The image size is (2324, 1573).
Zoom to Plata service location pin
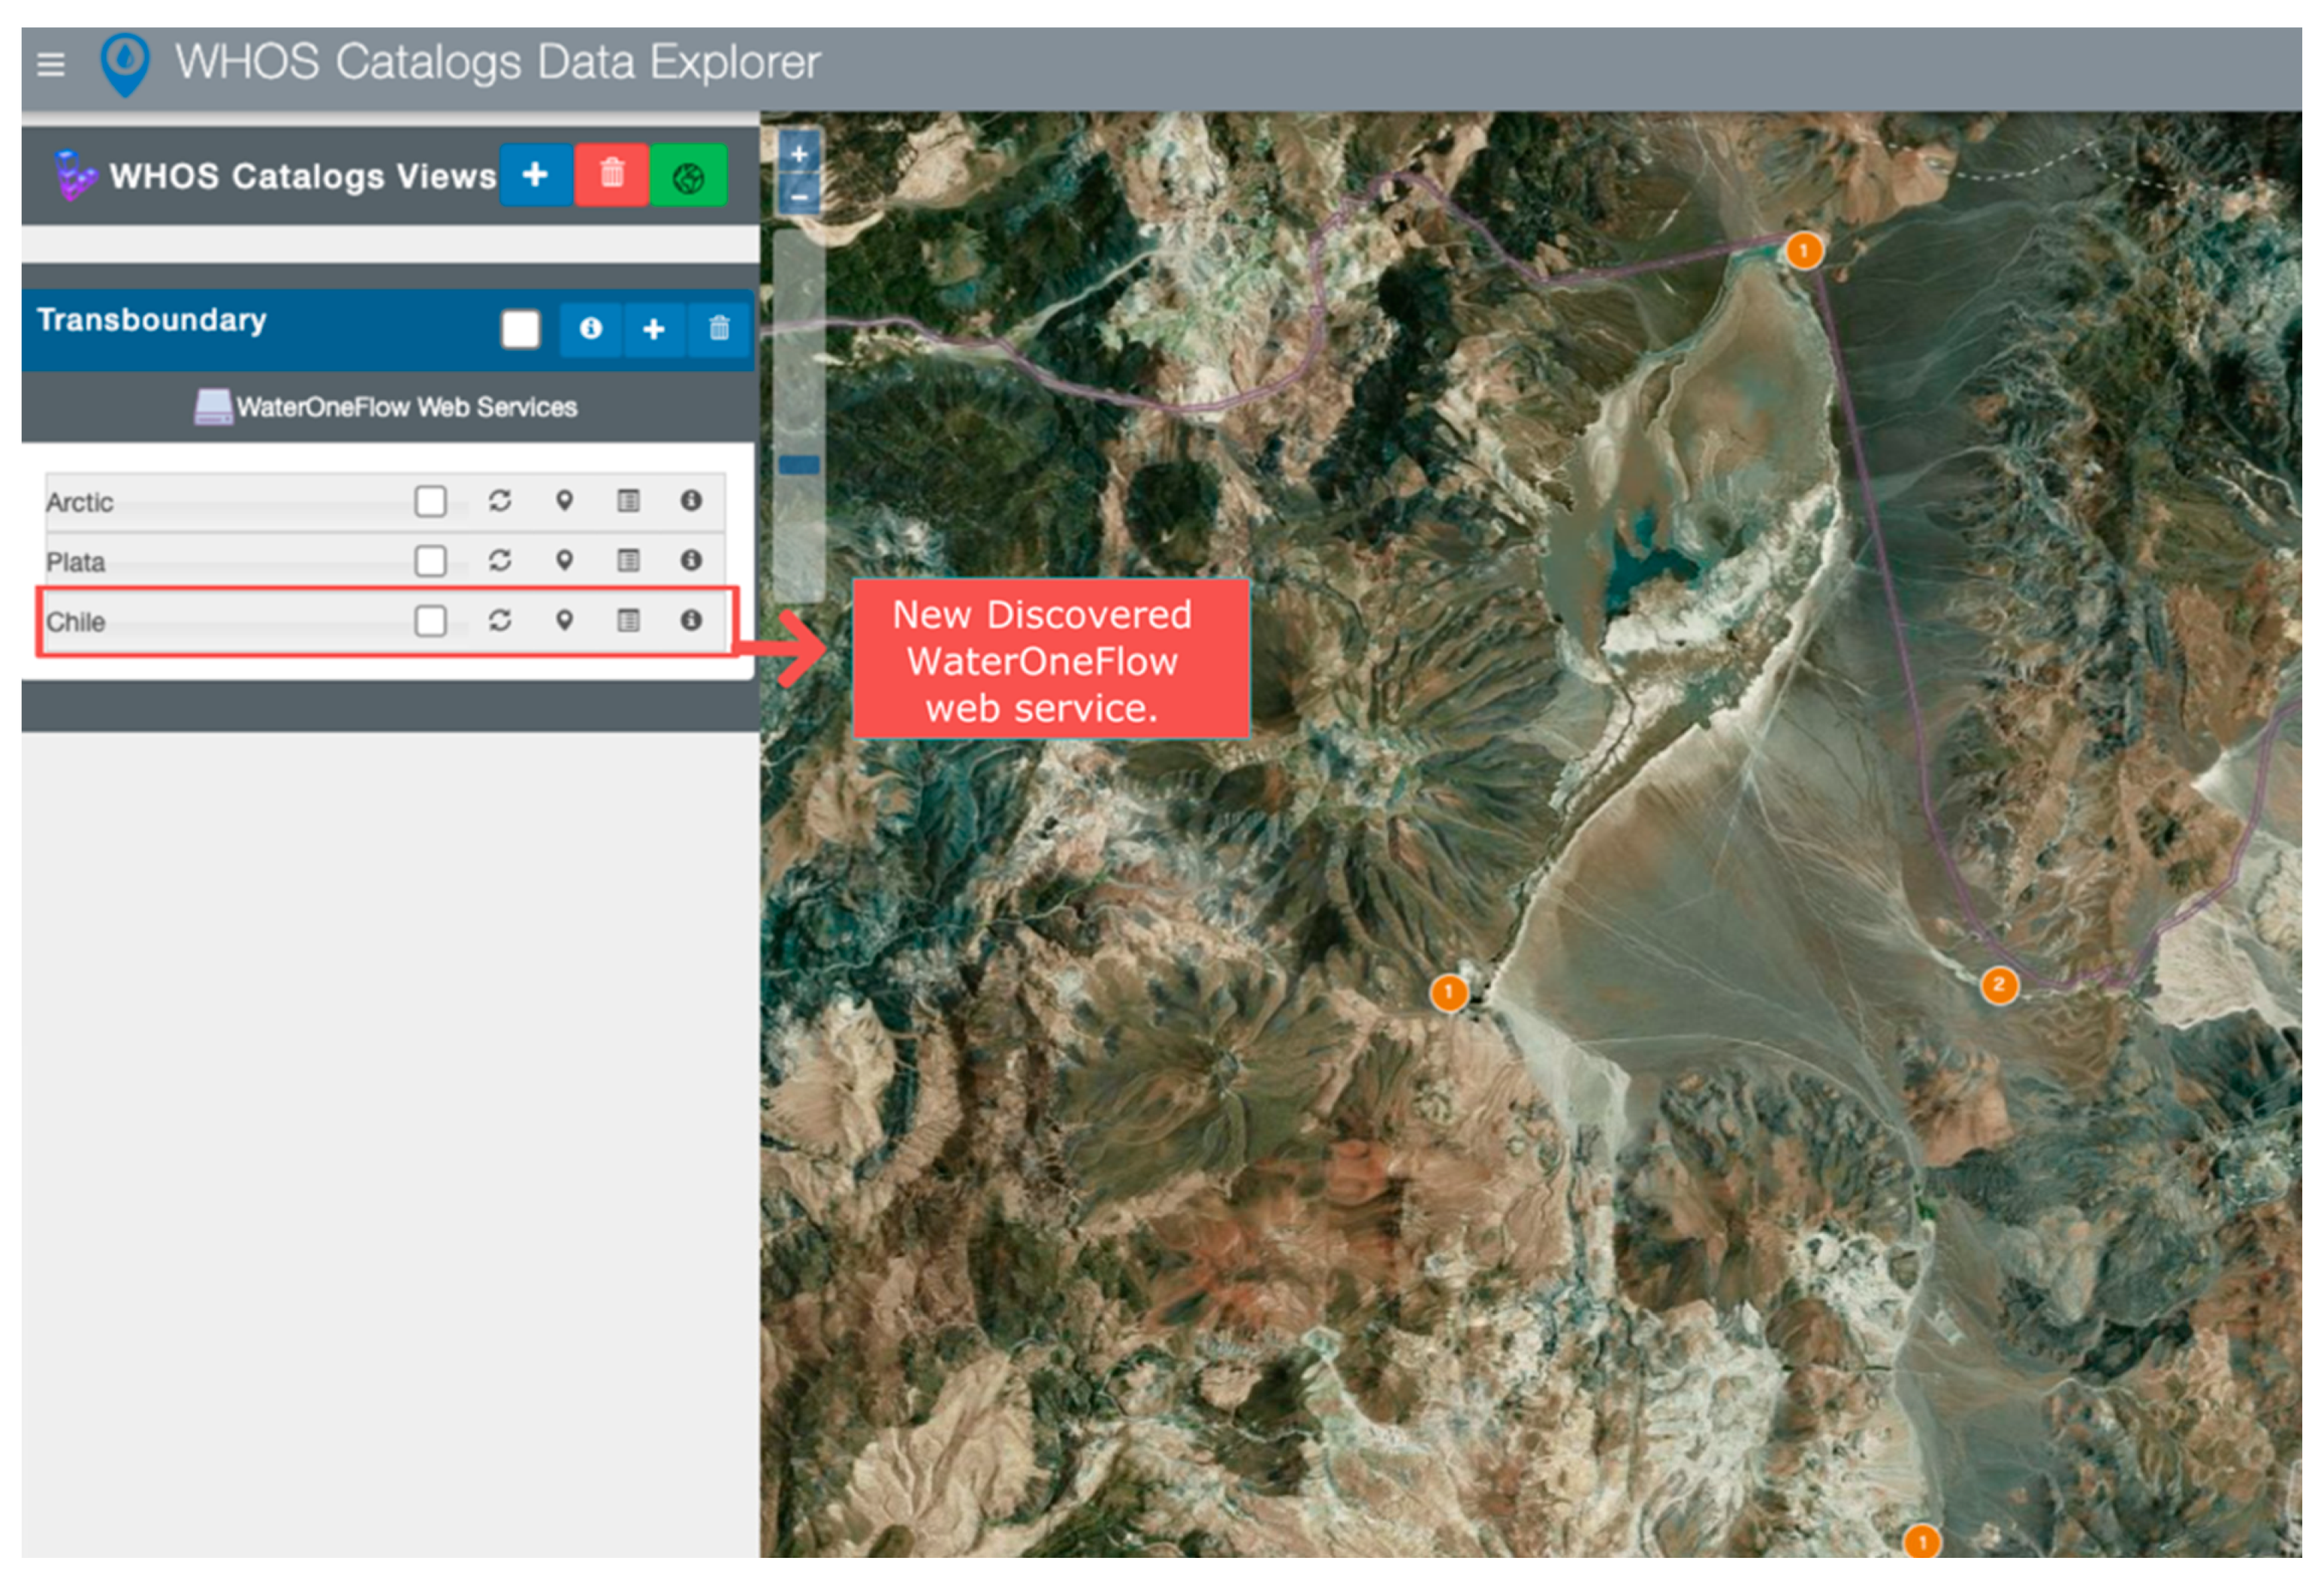564,560
